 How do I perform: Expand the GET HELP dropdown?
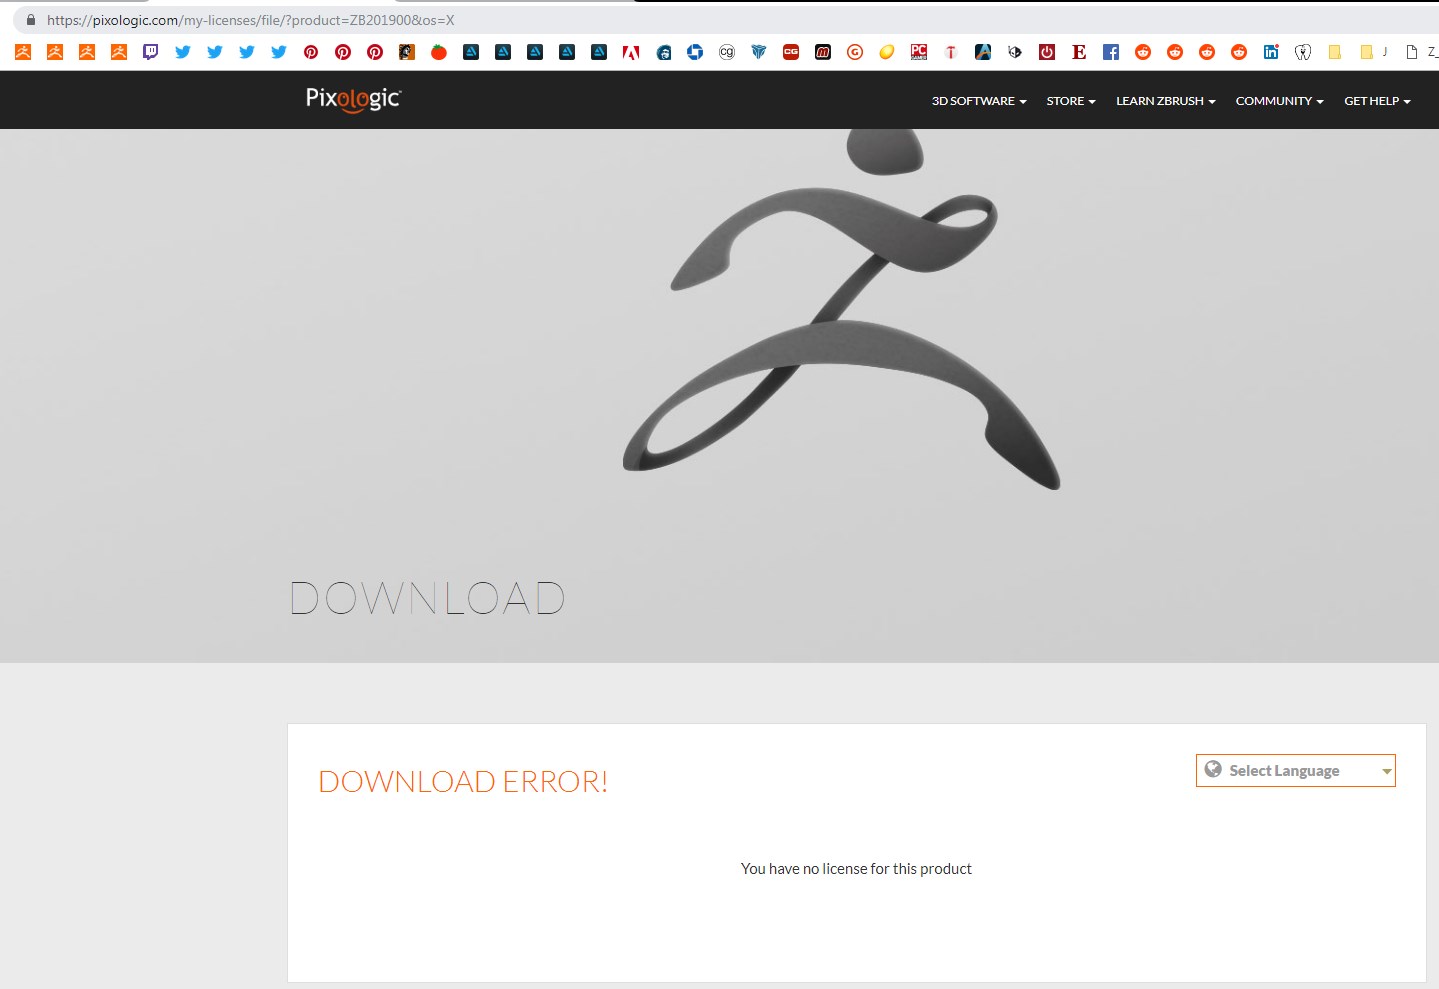1377,101
